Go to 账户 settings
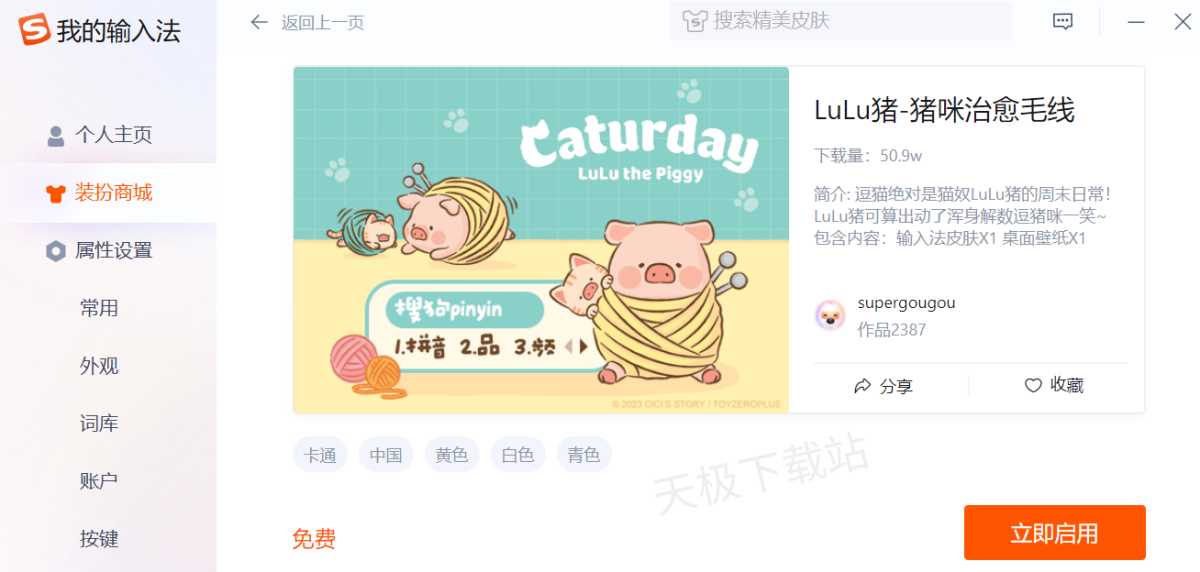 pyautogui.click(x=100, y=481)
